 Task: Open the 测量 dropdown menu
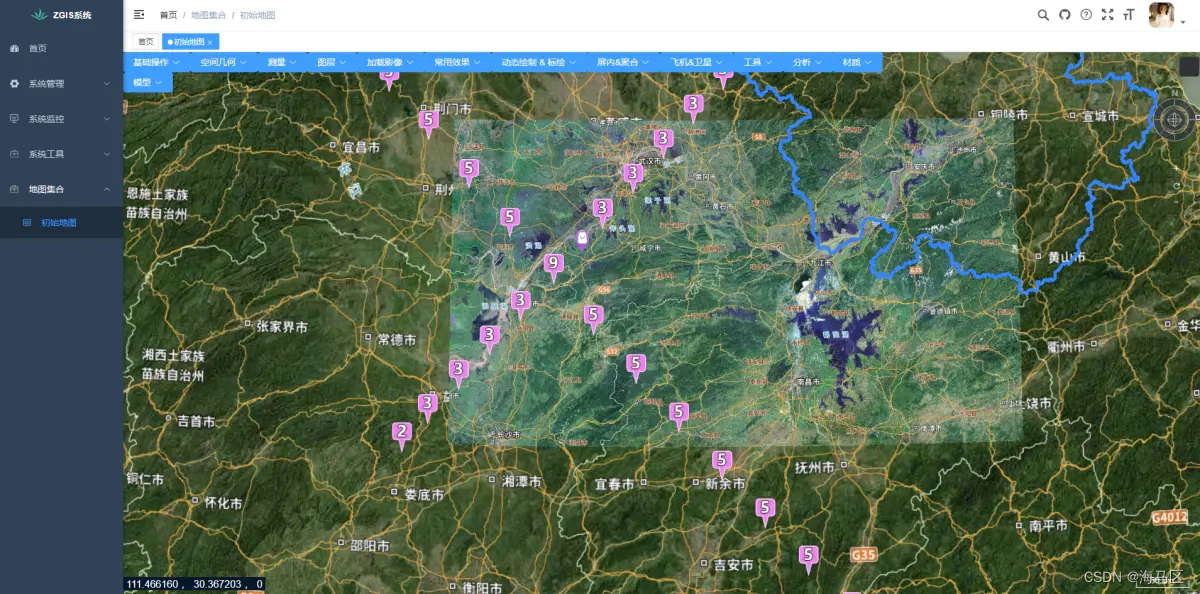pyautogui.click(x=282, y=62)
